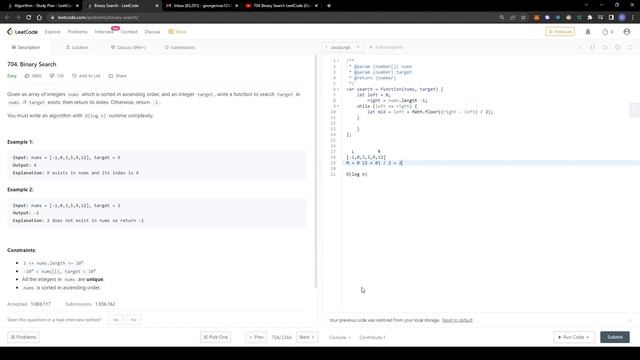Collapse code fold arrow at line 1
The image size is (640, 360).
coord(338,61)
